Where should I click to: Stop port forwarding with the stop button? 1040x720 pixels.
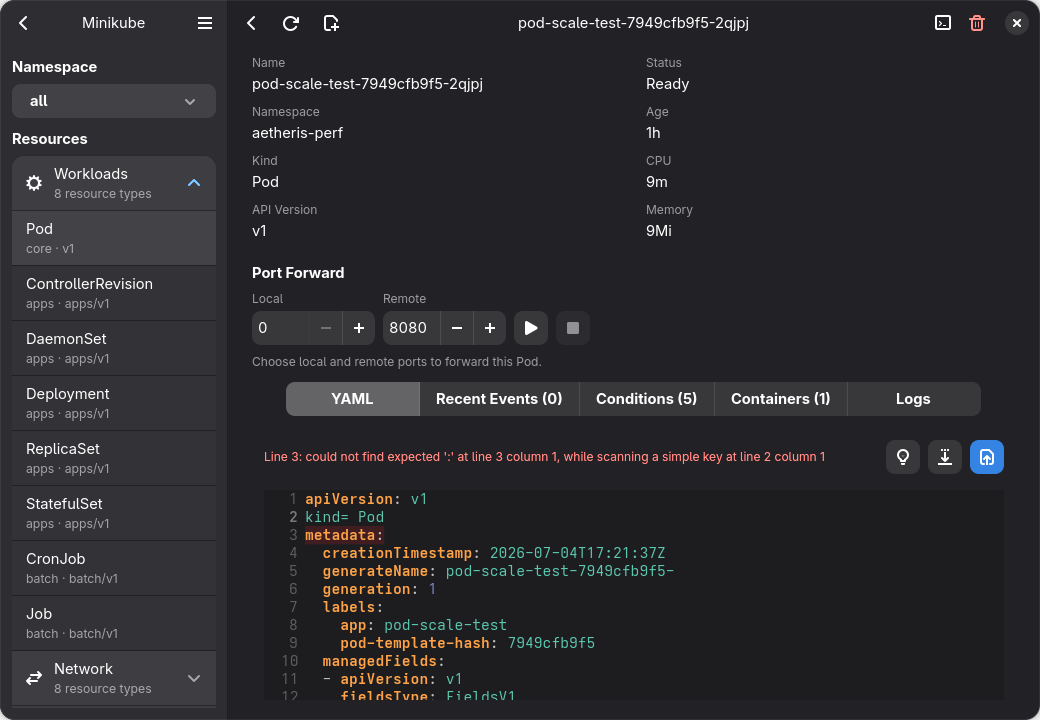(x=573, y=328)
